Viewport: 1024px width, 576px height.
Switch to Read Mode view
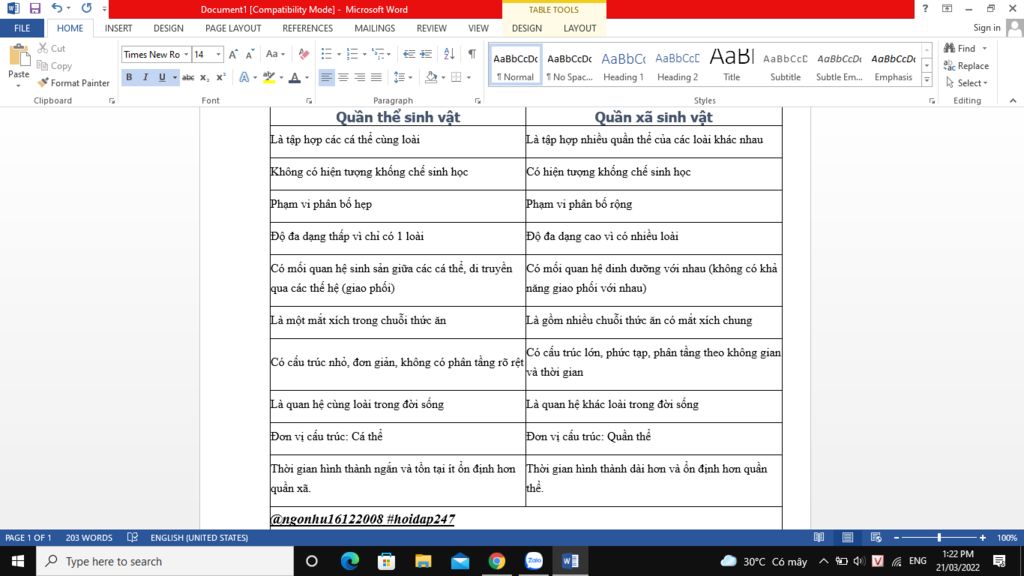click(x=818, y=537)
